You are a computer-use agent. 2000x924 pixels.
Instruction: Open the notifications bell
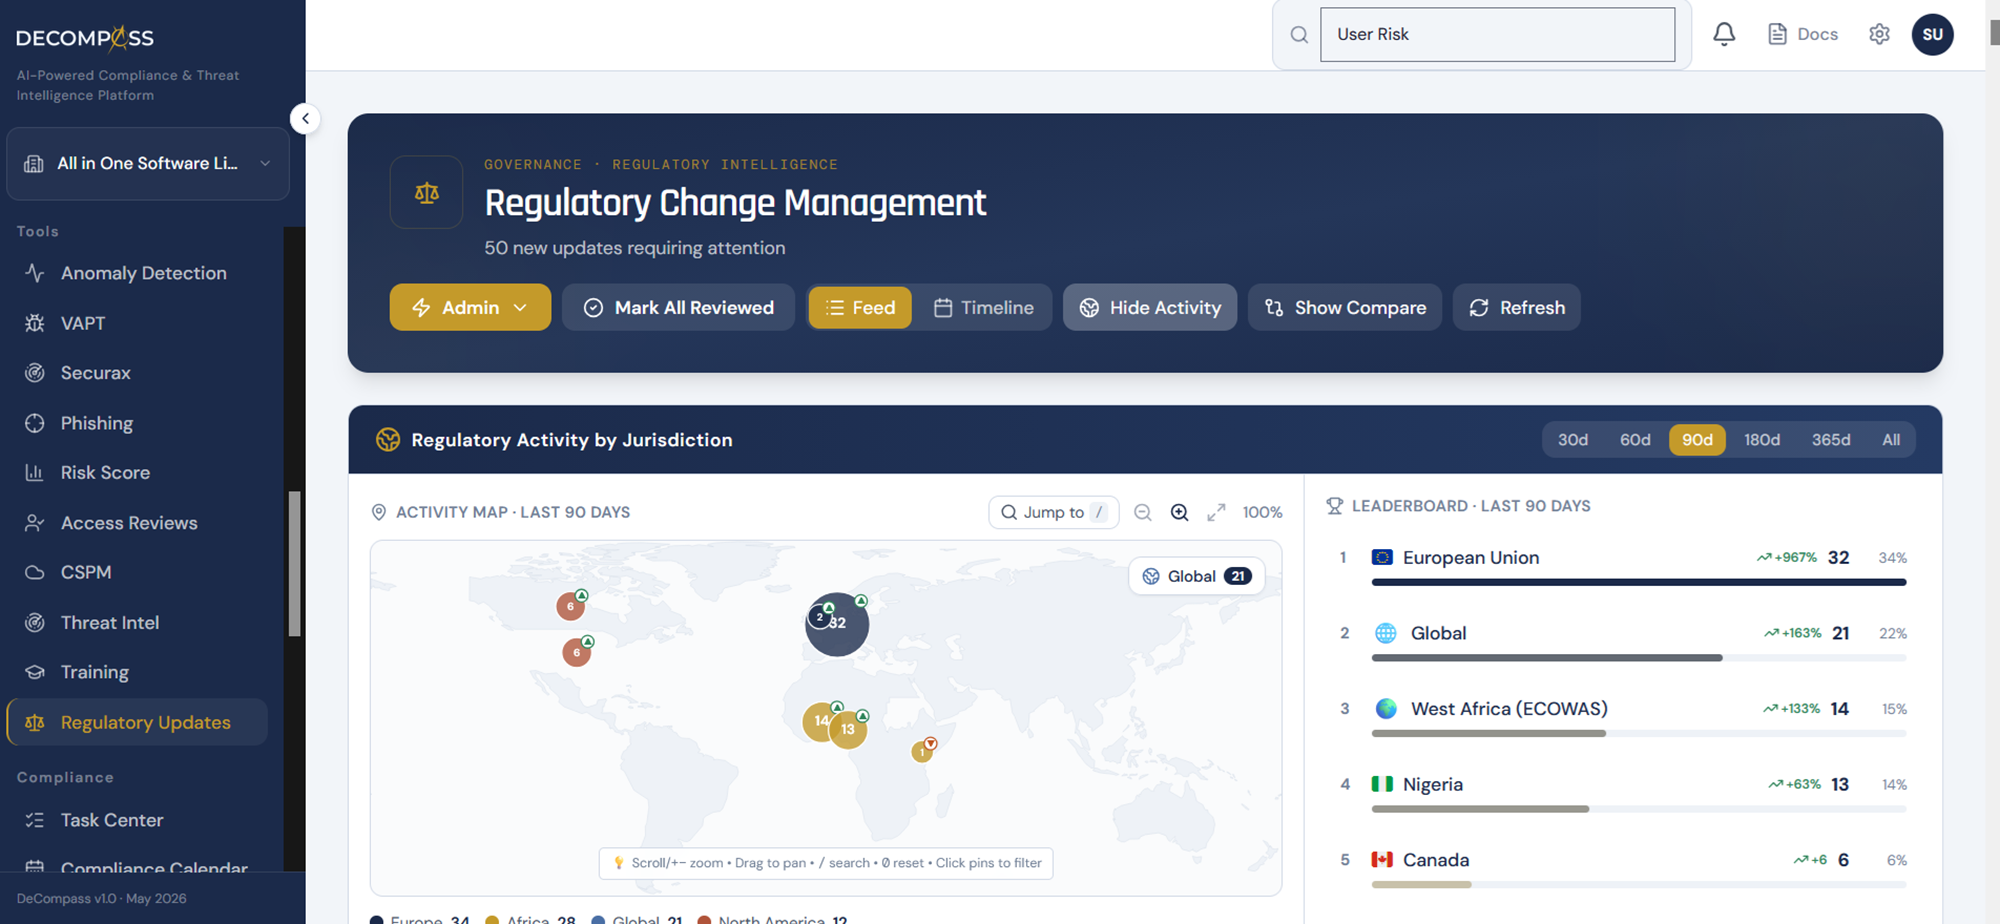[1724, 34]
